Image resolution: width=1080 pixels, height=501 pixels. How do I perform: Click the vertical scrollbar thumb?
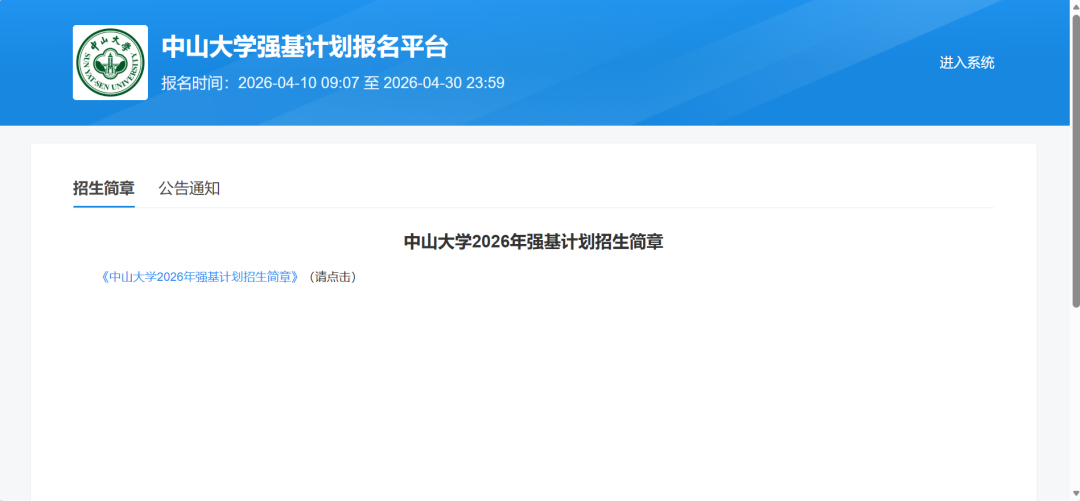click(x=1075, y=160)
